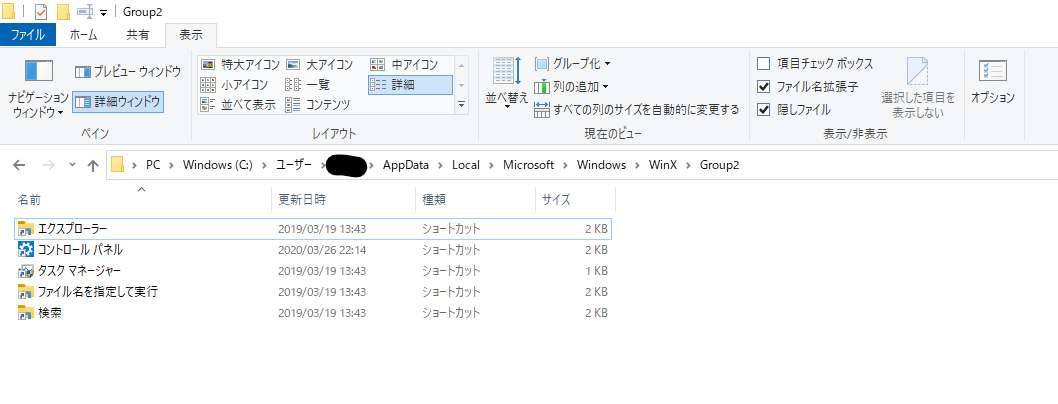This screenshot has height=404, width=1058.
Task: Open the Customize Quick Access Toolbar arrow
Action: tap(103, 12)
